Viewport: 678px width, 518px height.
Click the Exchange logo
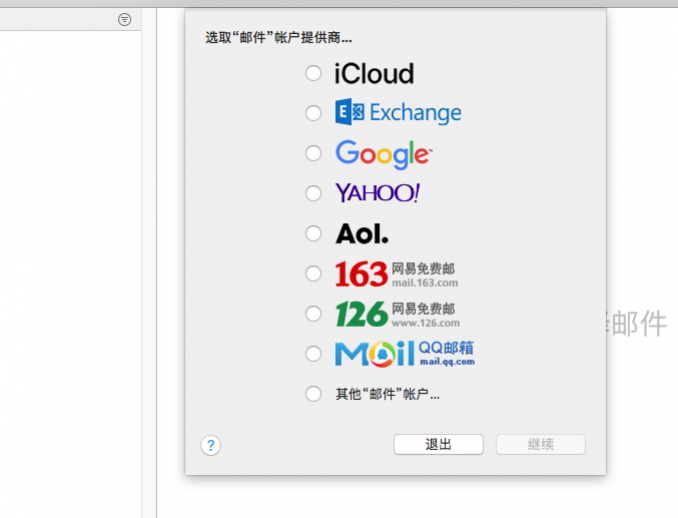click(398, 112)
